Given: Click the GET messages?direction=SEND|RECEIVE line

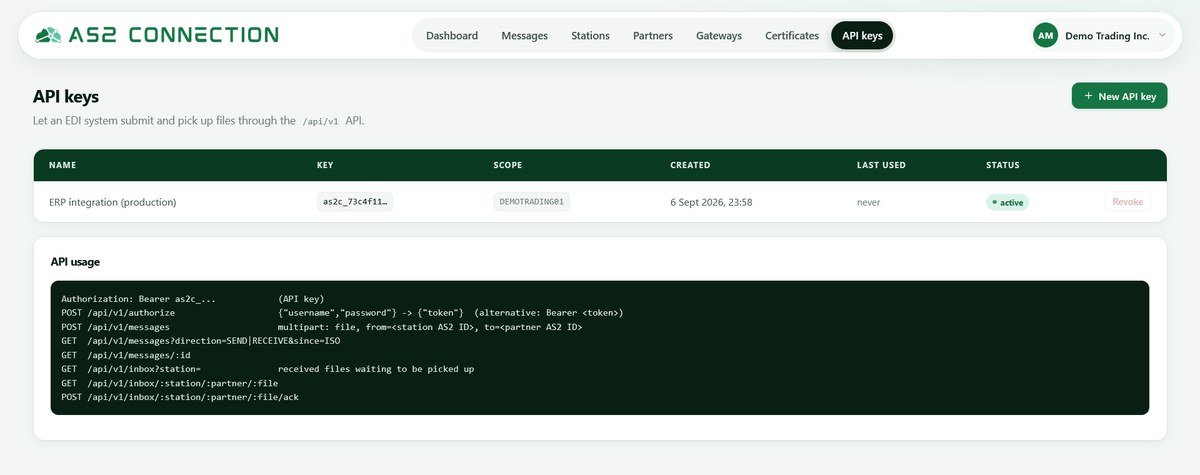Looking at the screenshot, I should (x=201, y=341).
